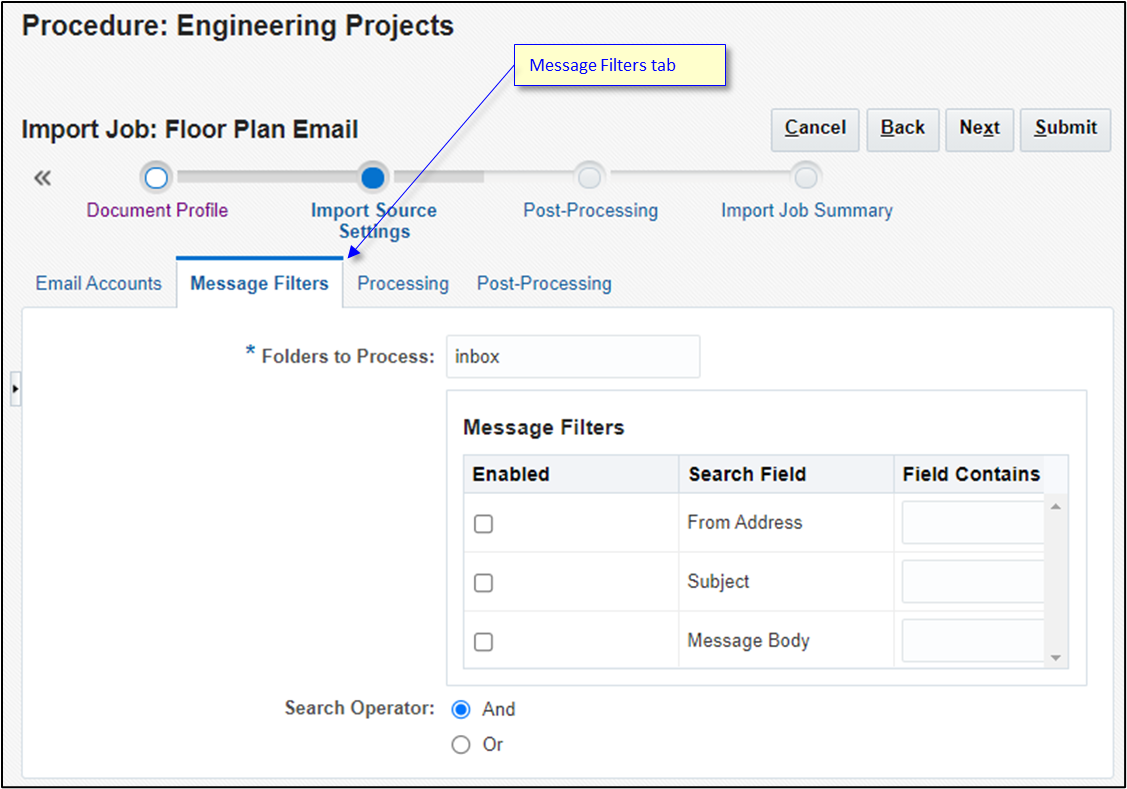Enable the Subject message filter
The image size is (1127, 789).
click(x=484, y=582)
